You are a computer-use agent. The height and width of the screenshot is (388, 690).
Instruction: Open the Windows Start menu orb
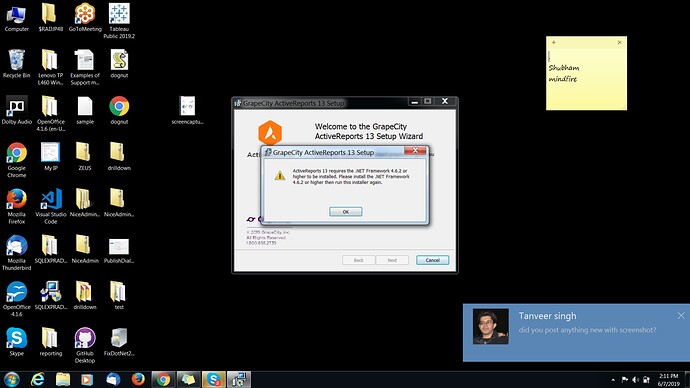(11, 379)
